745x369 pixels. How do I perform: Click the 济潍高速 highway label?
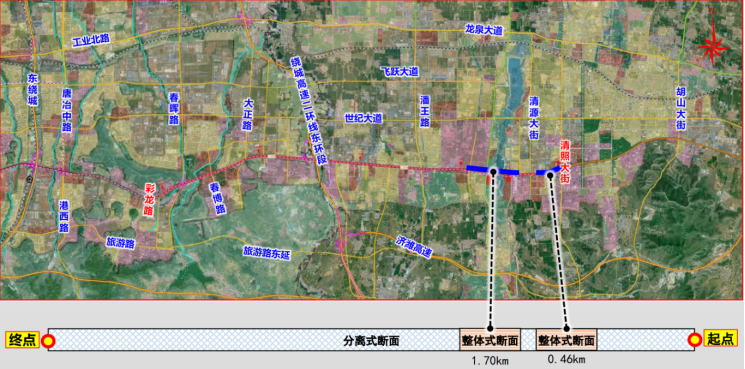click(x=413, y=247)
